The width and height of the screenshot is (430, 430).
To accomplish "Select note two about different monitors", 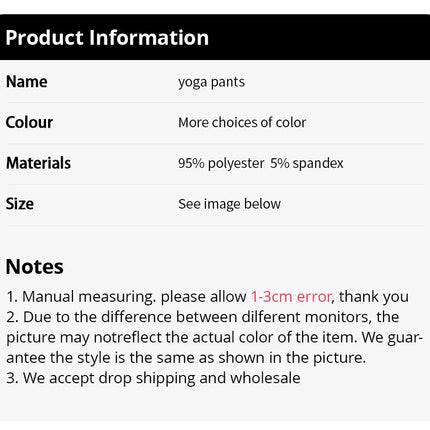I will pos(215,337).
